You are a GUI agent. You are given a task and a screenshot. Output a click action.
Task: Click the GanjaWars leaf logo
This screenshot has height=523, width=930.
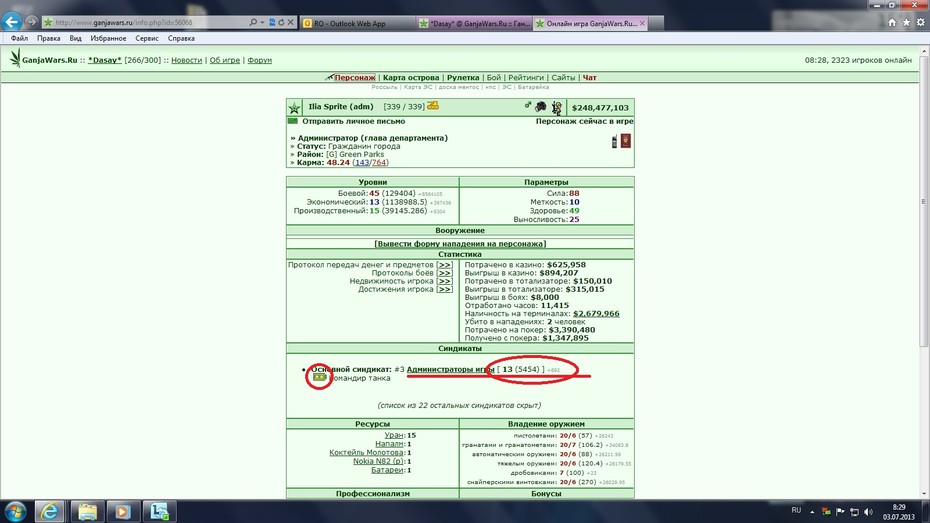[15, 58]
